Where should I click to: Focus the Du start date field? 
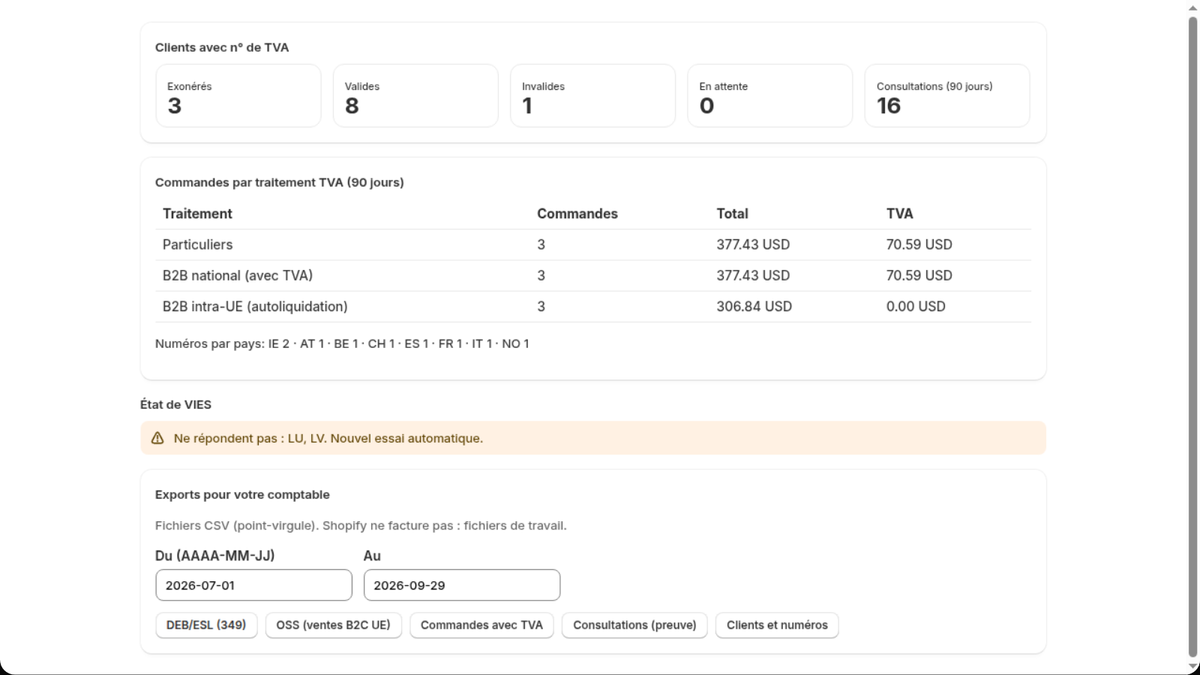(x=254, y=585)
